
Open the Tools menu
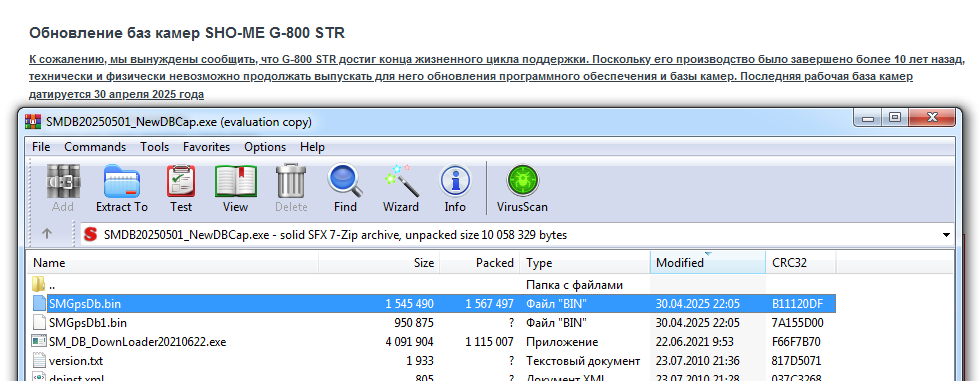tap(154, 147)
